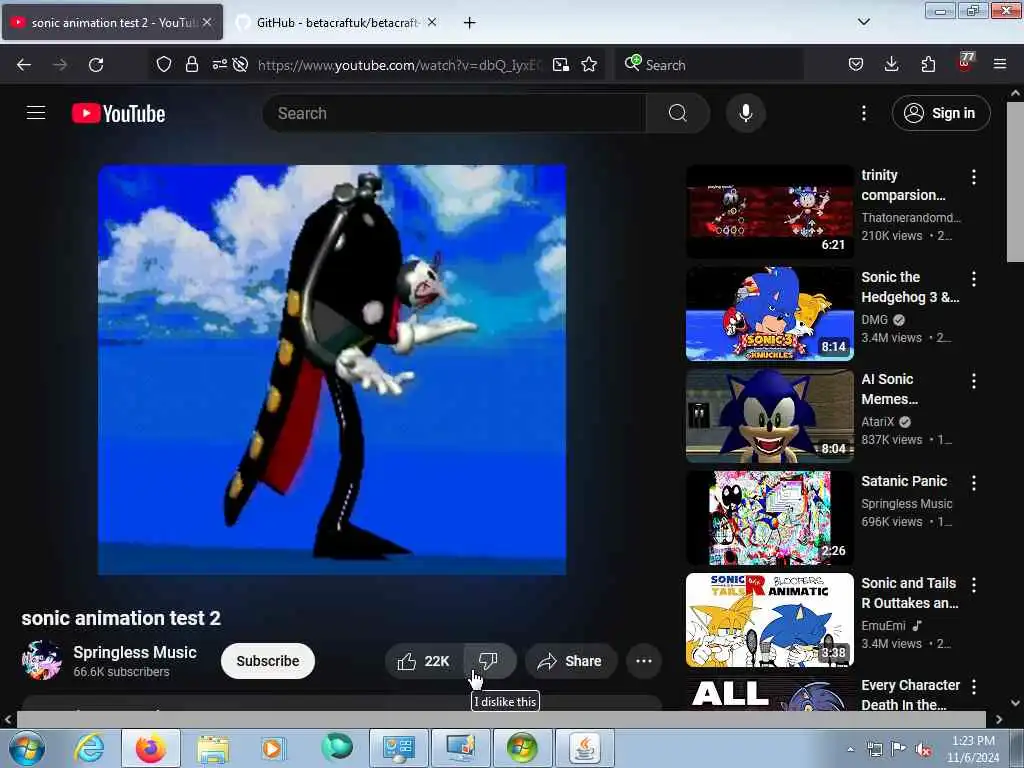Click the page vertical scrollbar thumb
The height and width of the screenshot is (768, 1024).
click(1014, 182)
